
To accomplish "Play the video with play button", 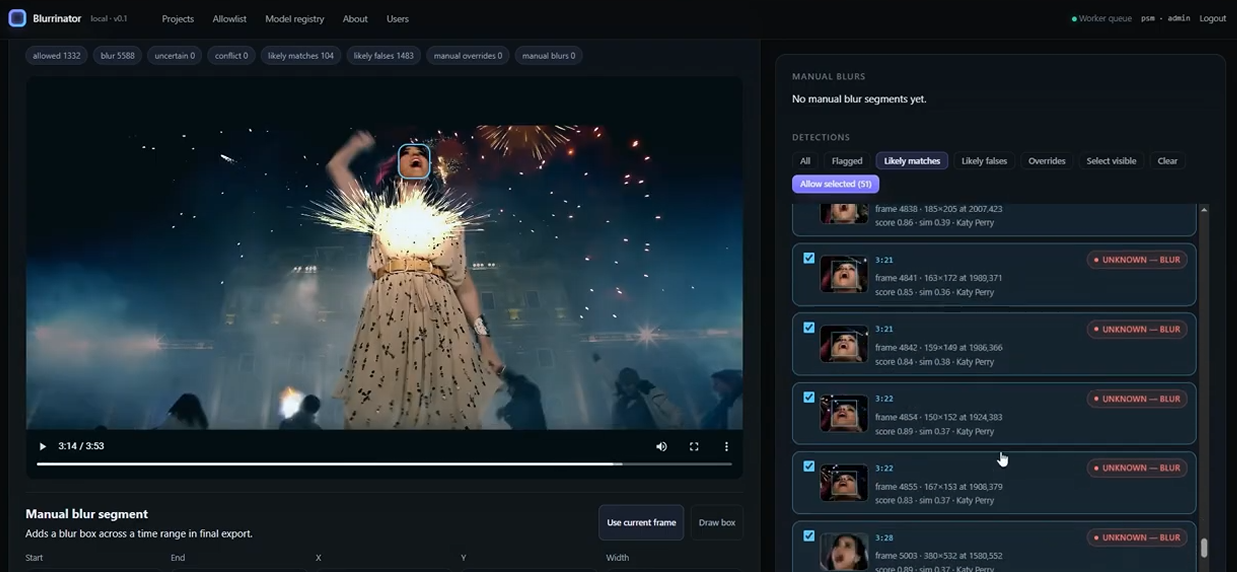I will point(42,446).
